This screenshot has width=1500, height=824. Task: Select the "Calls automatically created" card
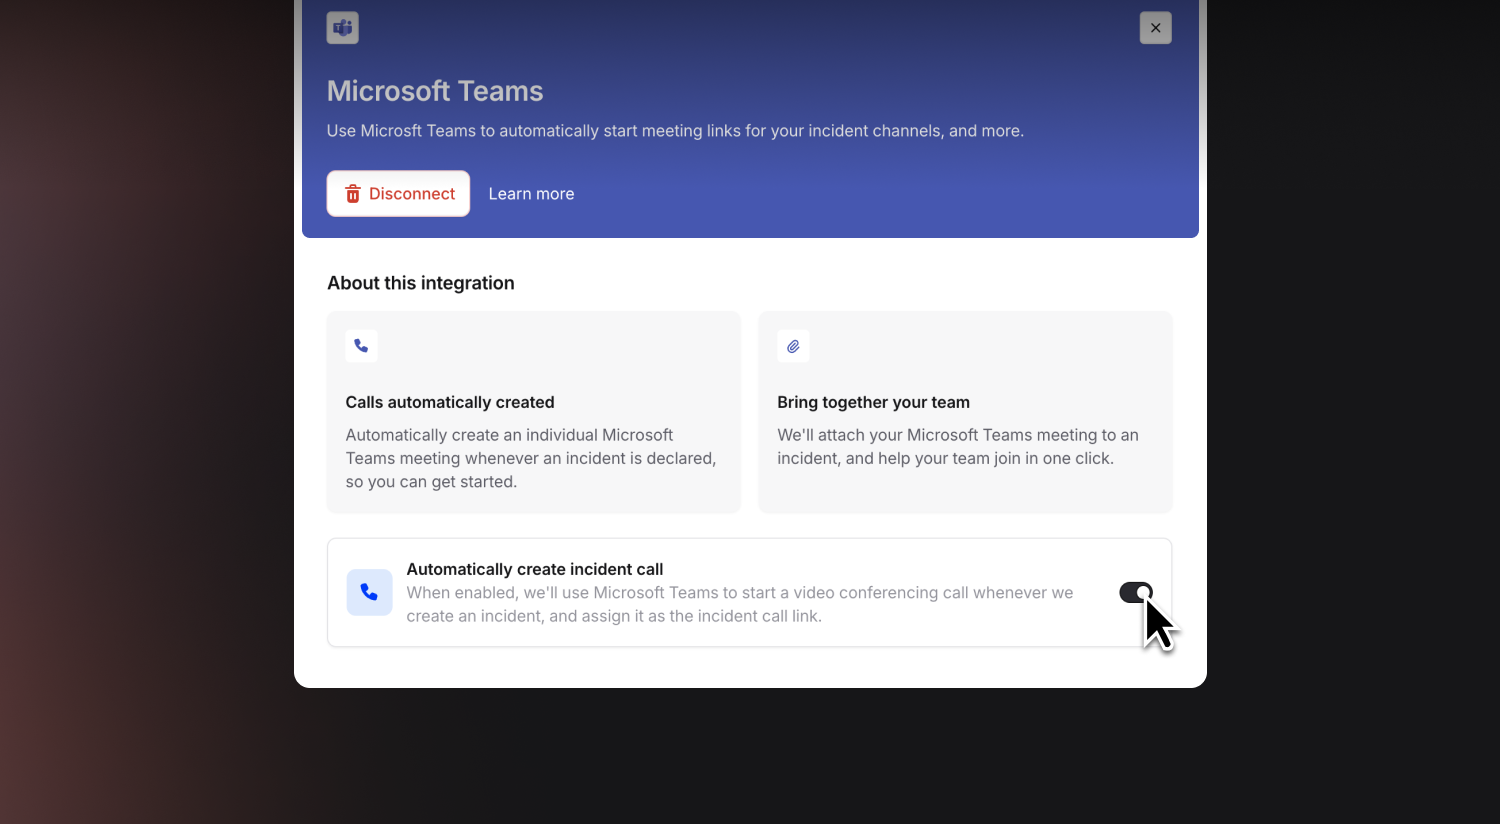(x=533, y=412)
